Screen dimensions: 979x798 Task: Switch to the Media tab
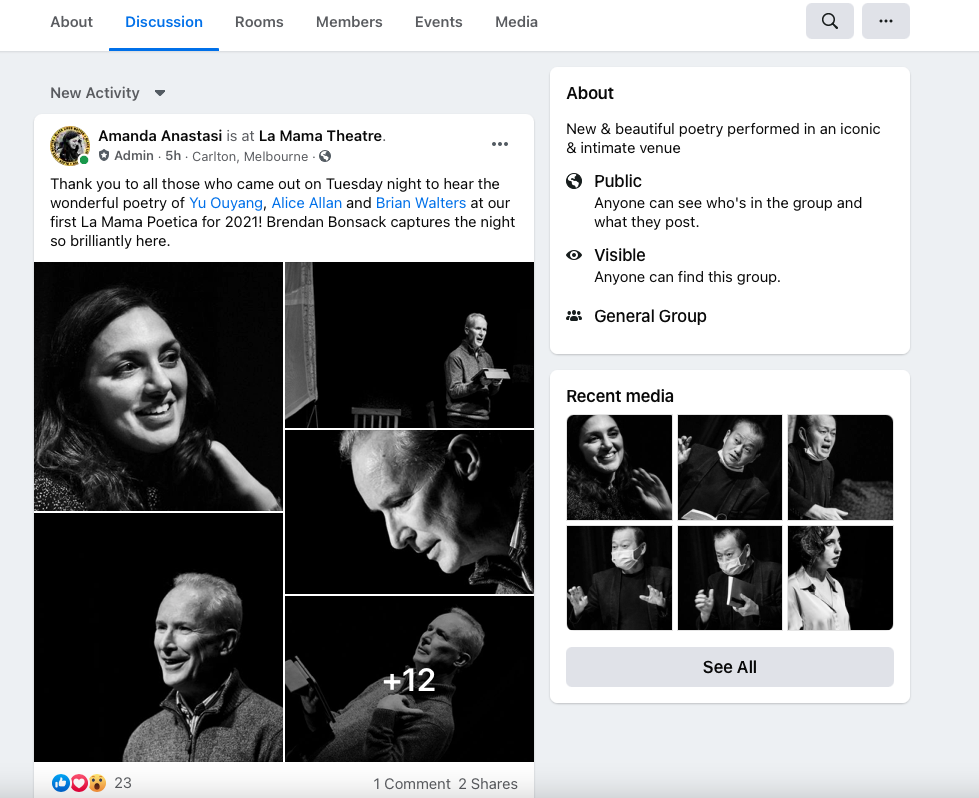point(516,22)
